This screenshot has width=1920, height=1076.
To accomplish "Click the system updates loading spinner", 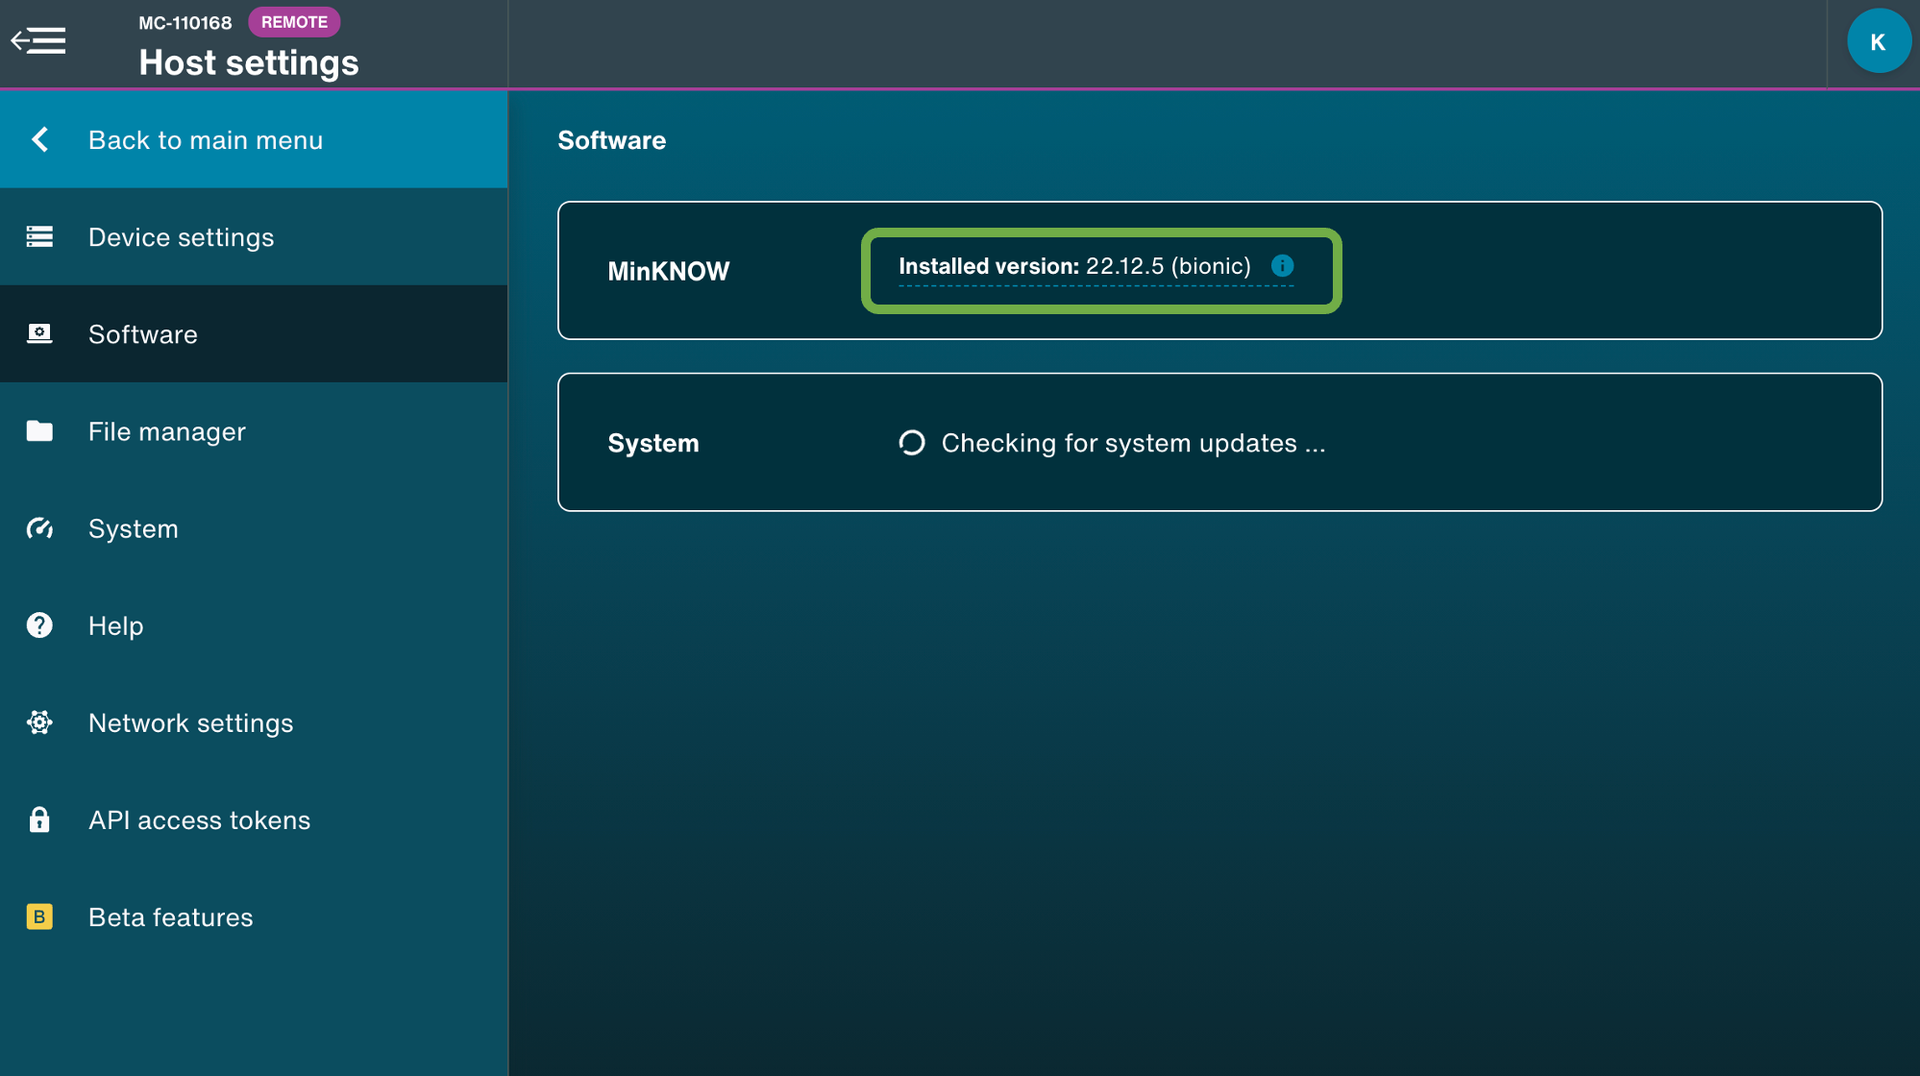I will click(911, 443).
